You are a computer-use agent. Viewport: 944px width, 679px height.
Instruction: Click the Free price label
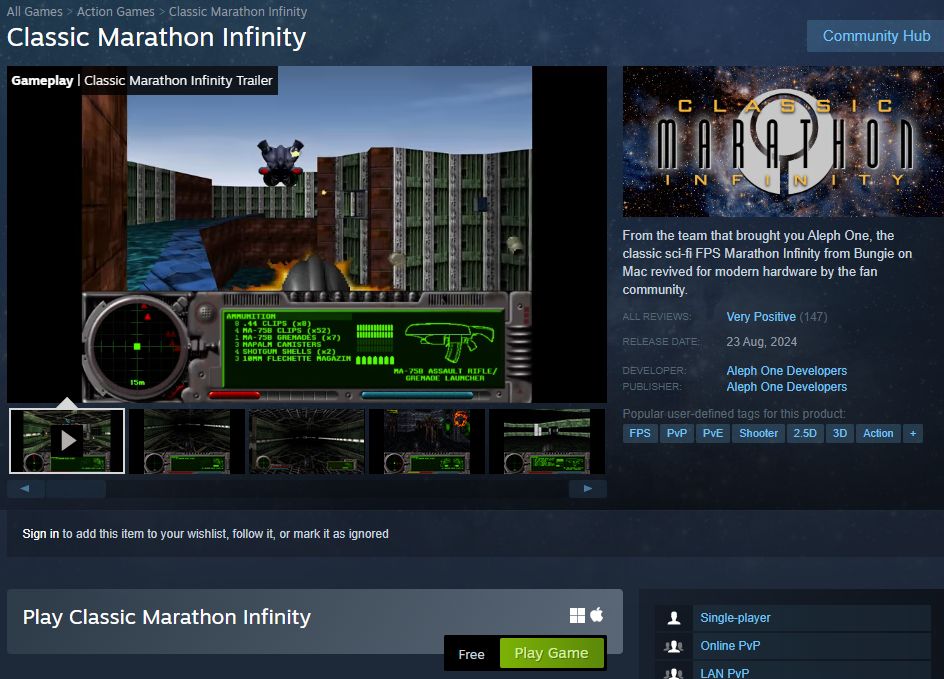pos(471,654)
